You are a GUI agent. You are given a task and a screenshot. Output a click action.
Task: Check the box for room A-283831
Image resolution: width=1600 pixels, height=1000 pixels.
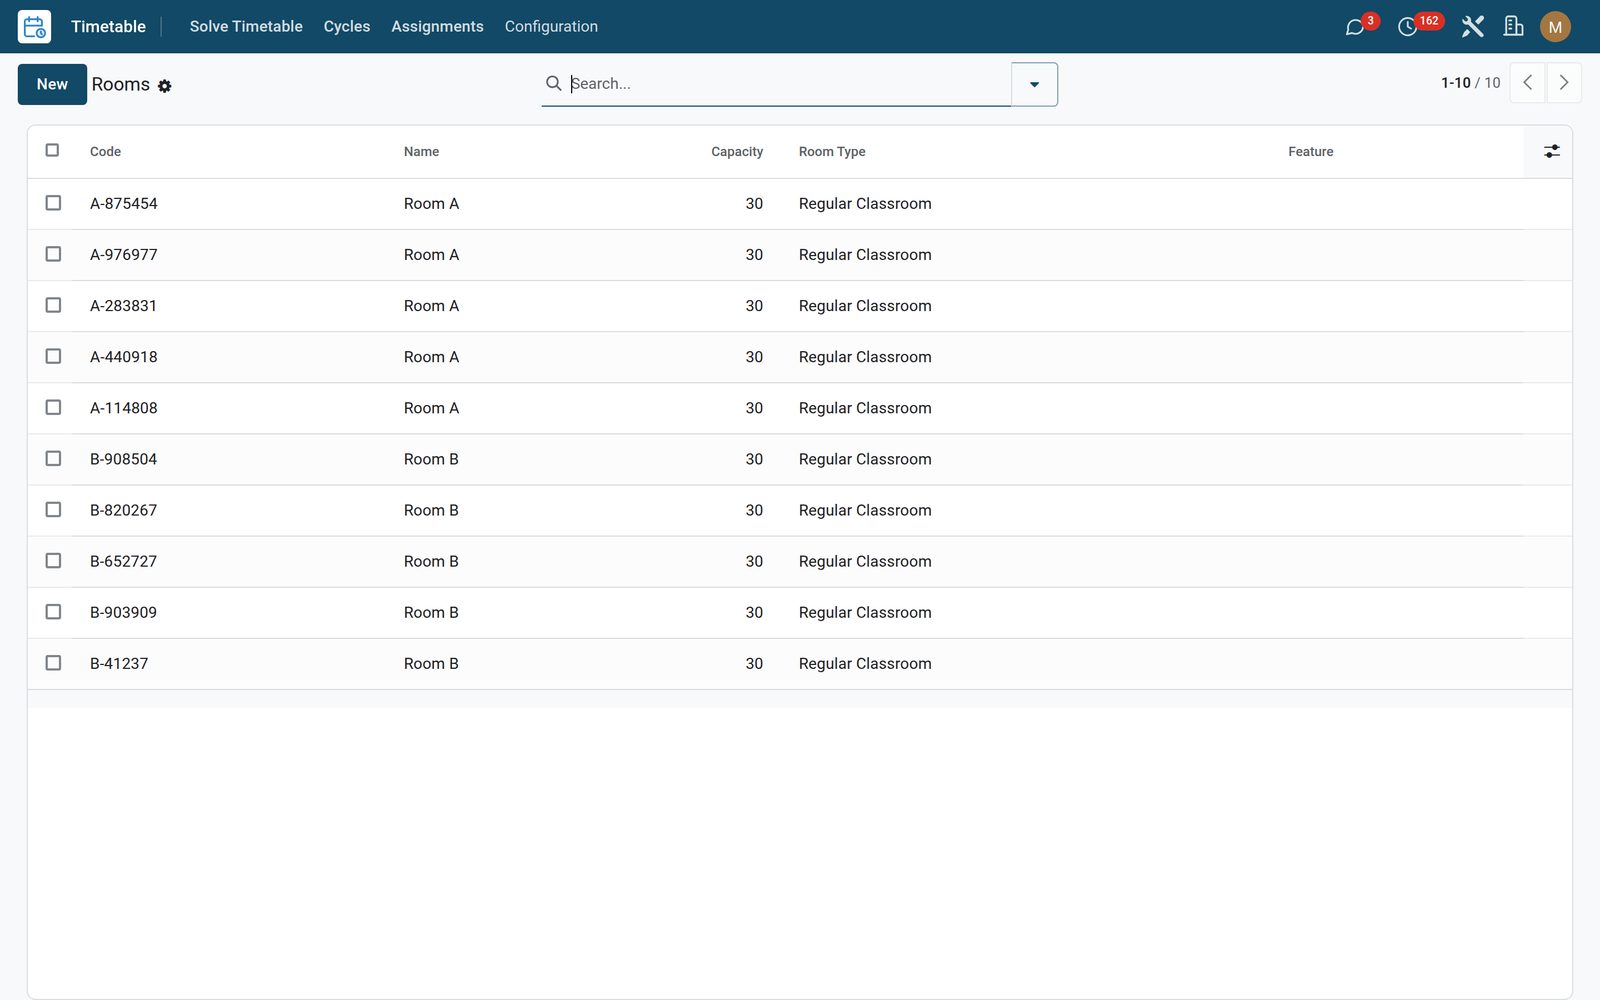[54, 305]
